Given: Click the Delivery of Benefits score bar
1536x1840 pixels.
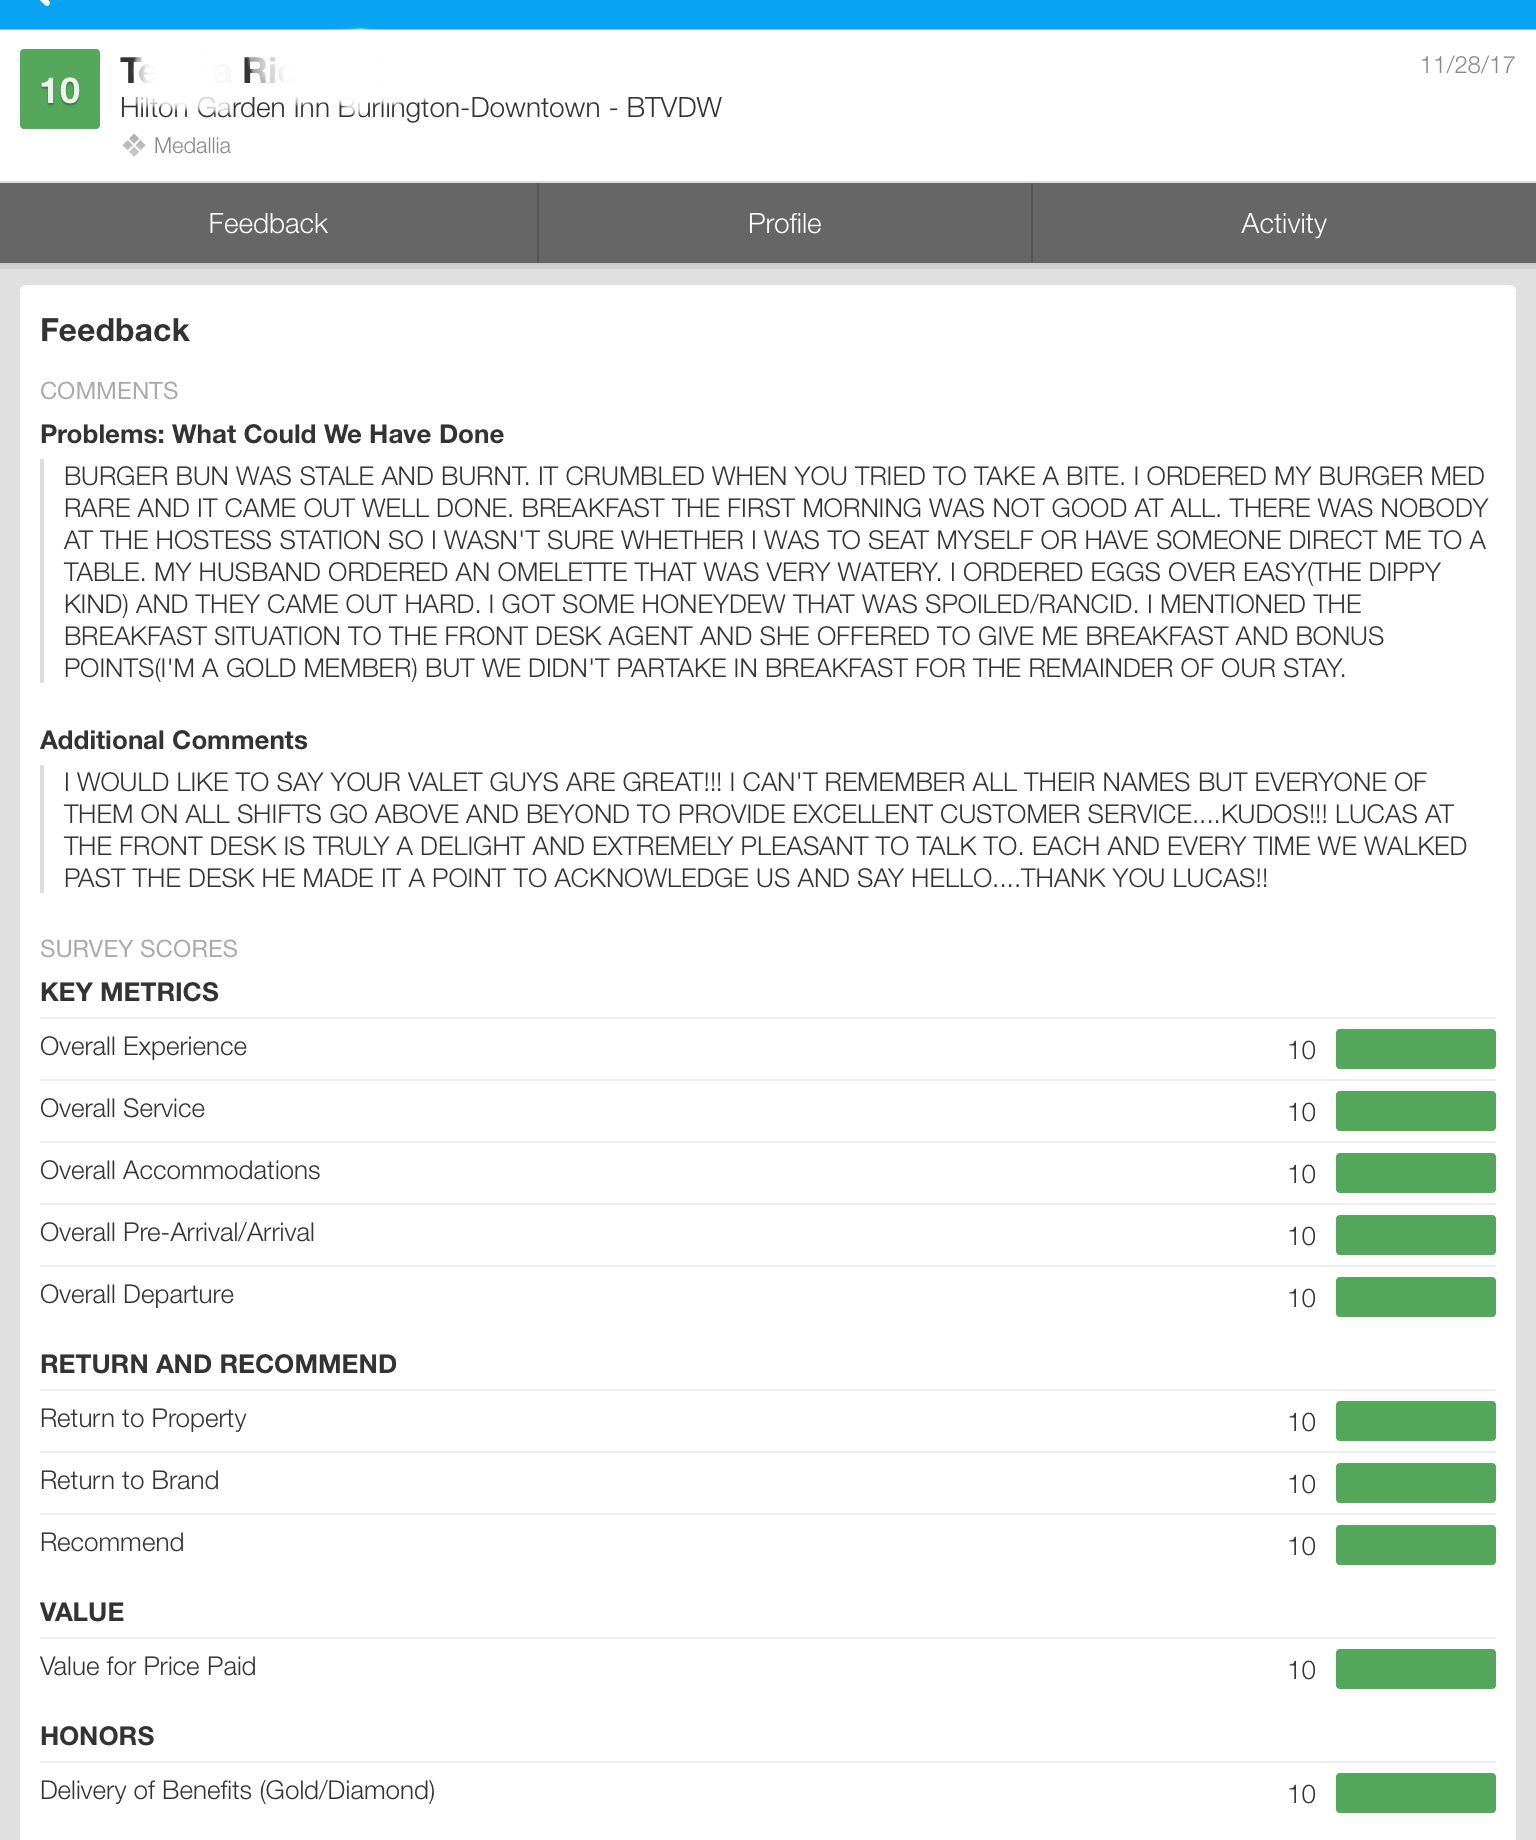Looking at the screenshot, I should (x=1415, y=1793).
